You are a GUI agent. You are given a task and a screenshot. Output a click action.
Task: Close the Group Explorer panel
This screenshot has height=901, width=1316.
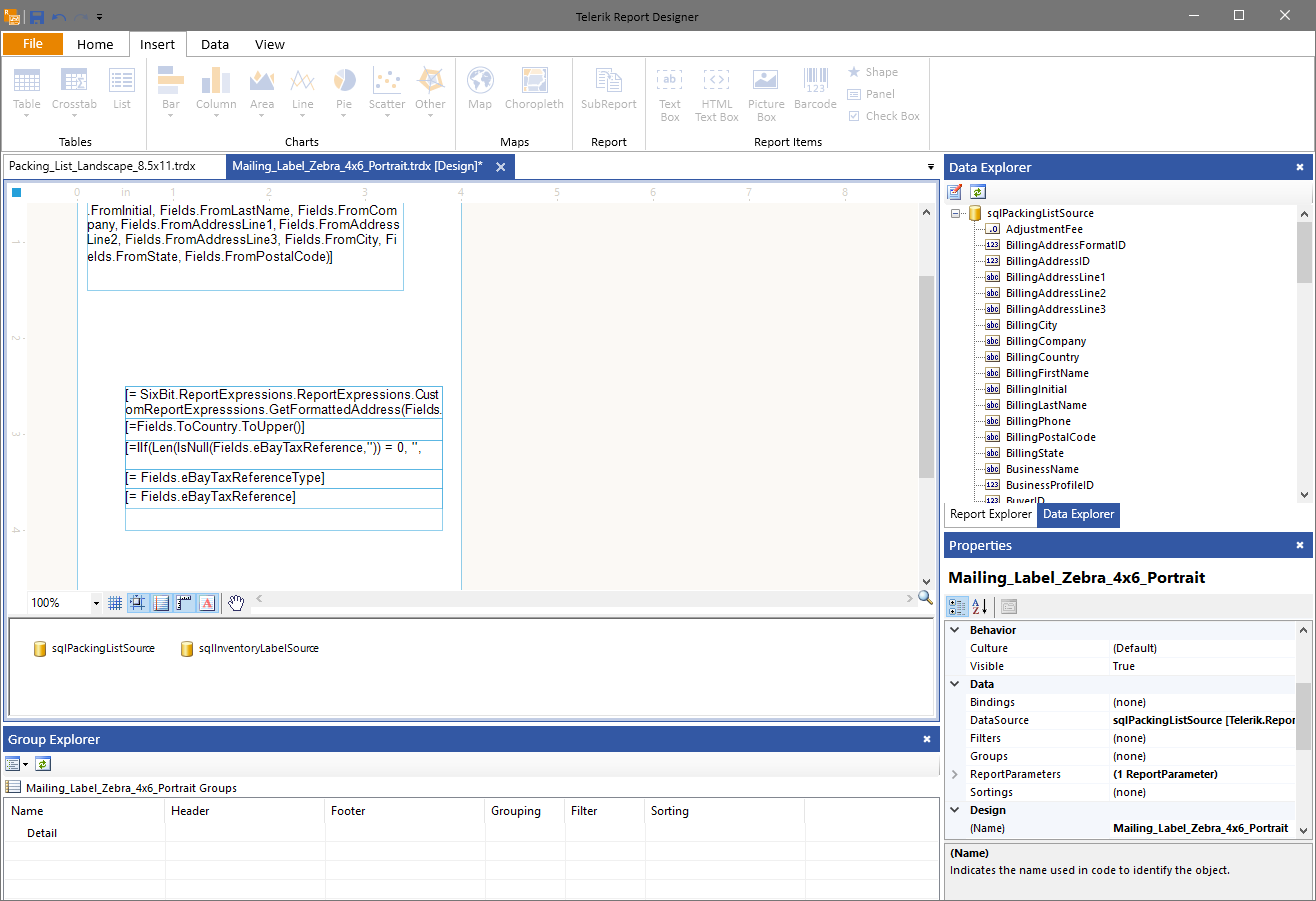click(927, 739)
